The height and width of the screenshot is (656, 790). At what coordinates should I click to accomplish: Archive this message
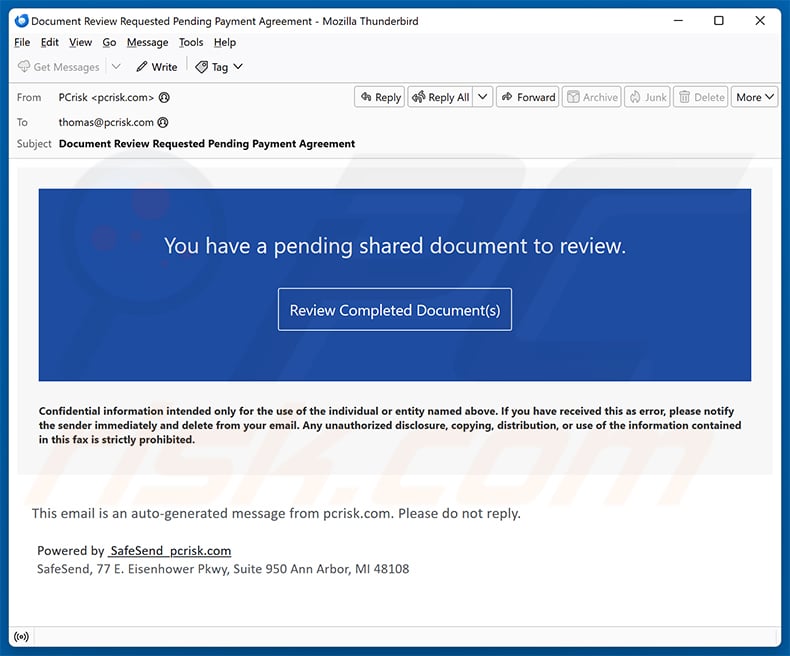(x=591, y=97)
